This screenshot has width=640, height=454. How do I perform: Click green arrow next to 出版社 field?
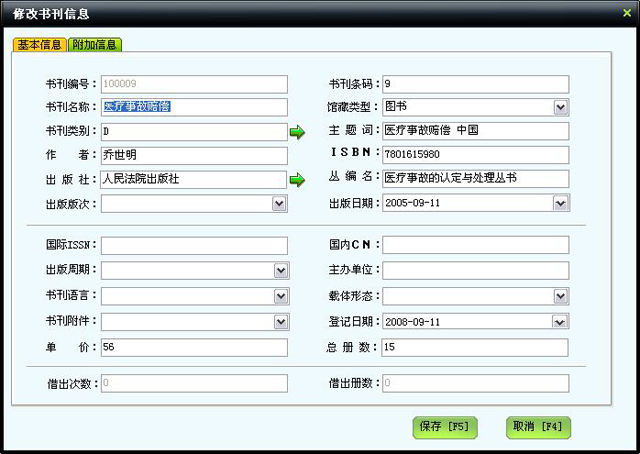297,180
